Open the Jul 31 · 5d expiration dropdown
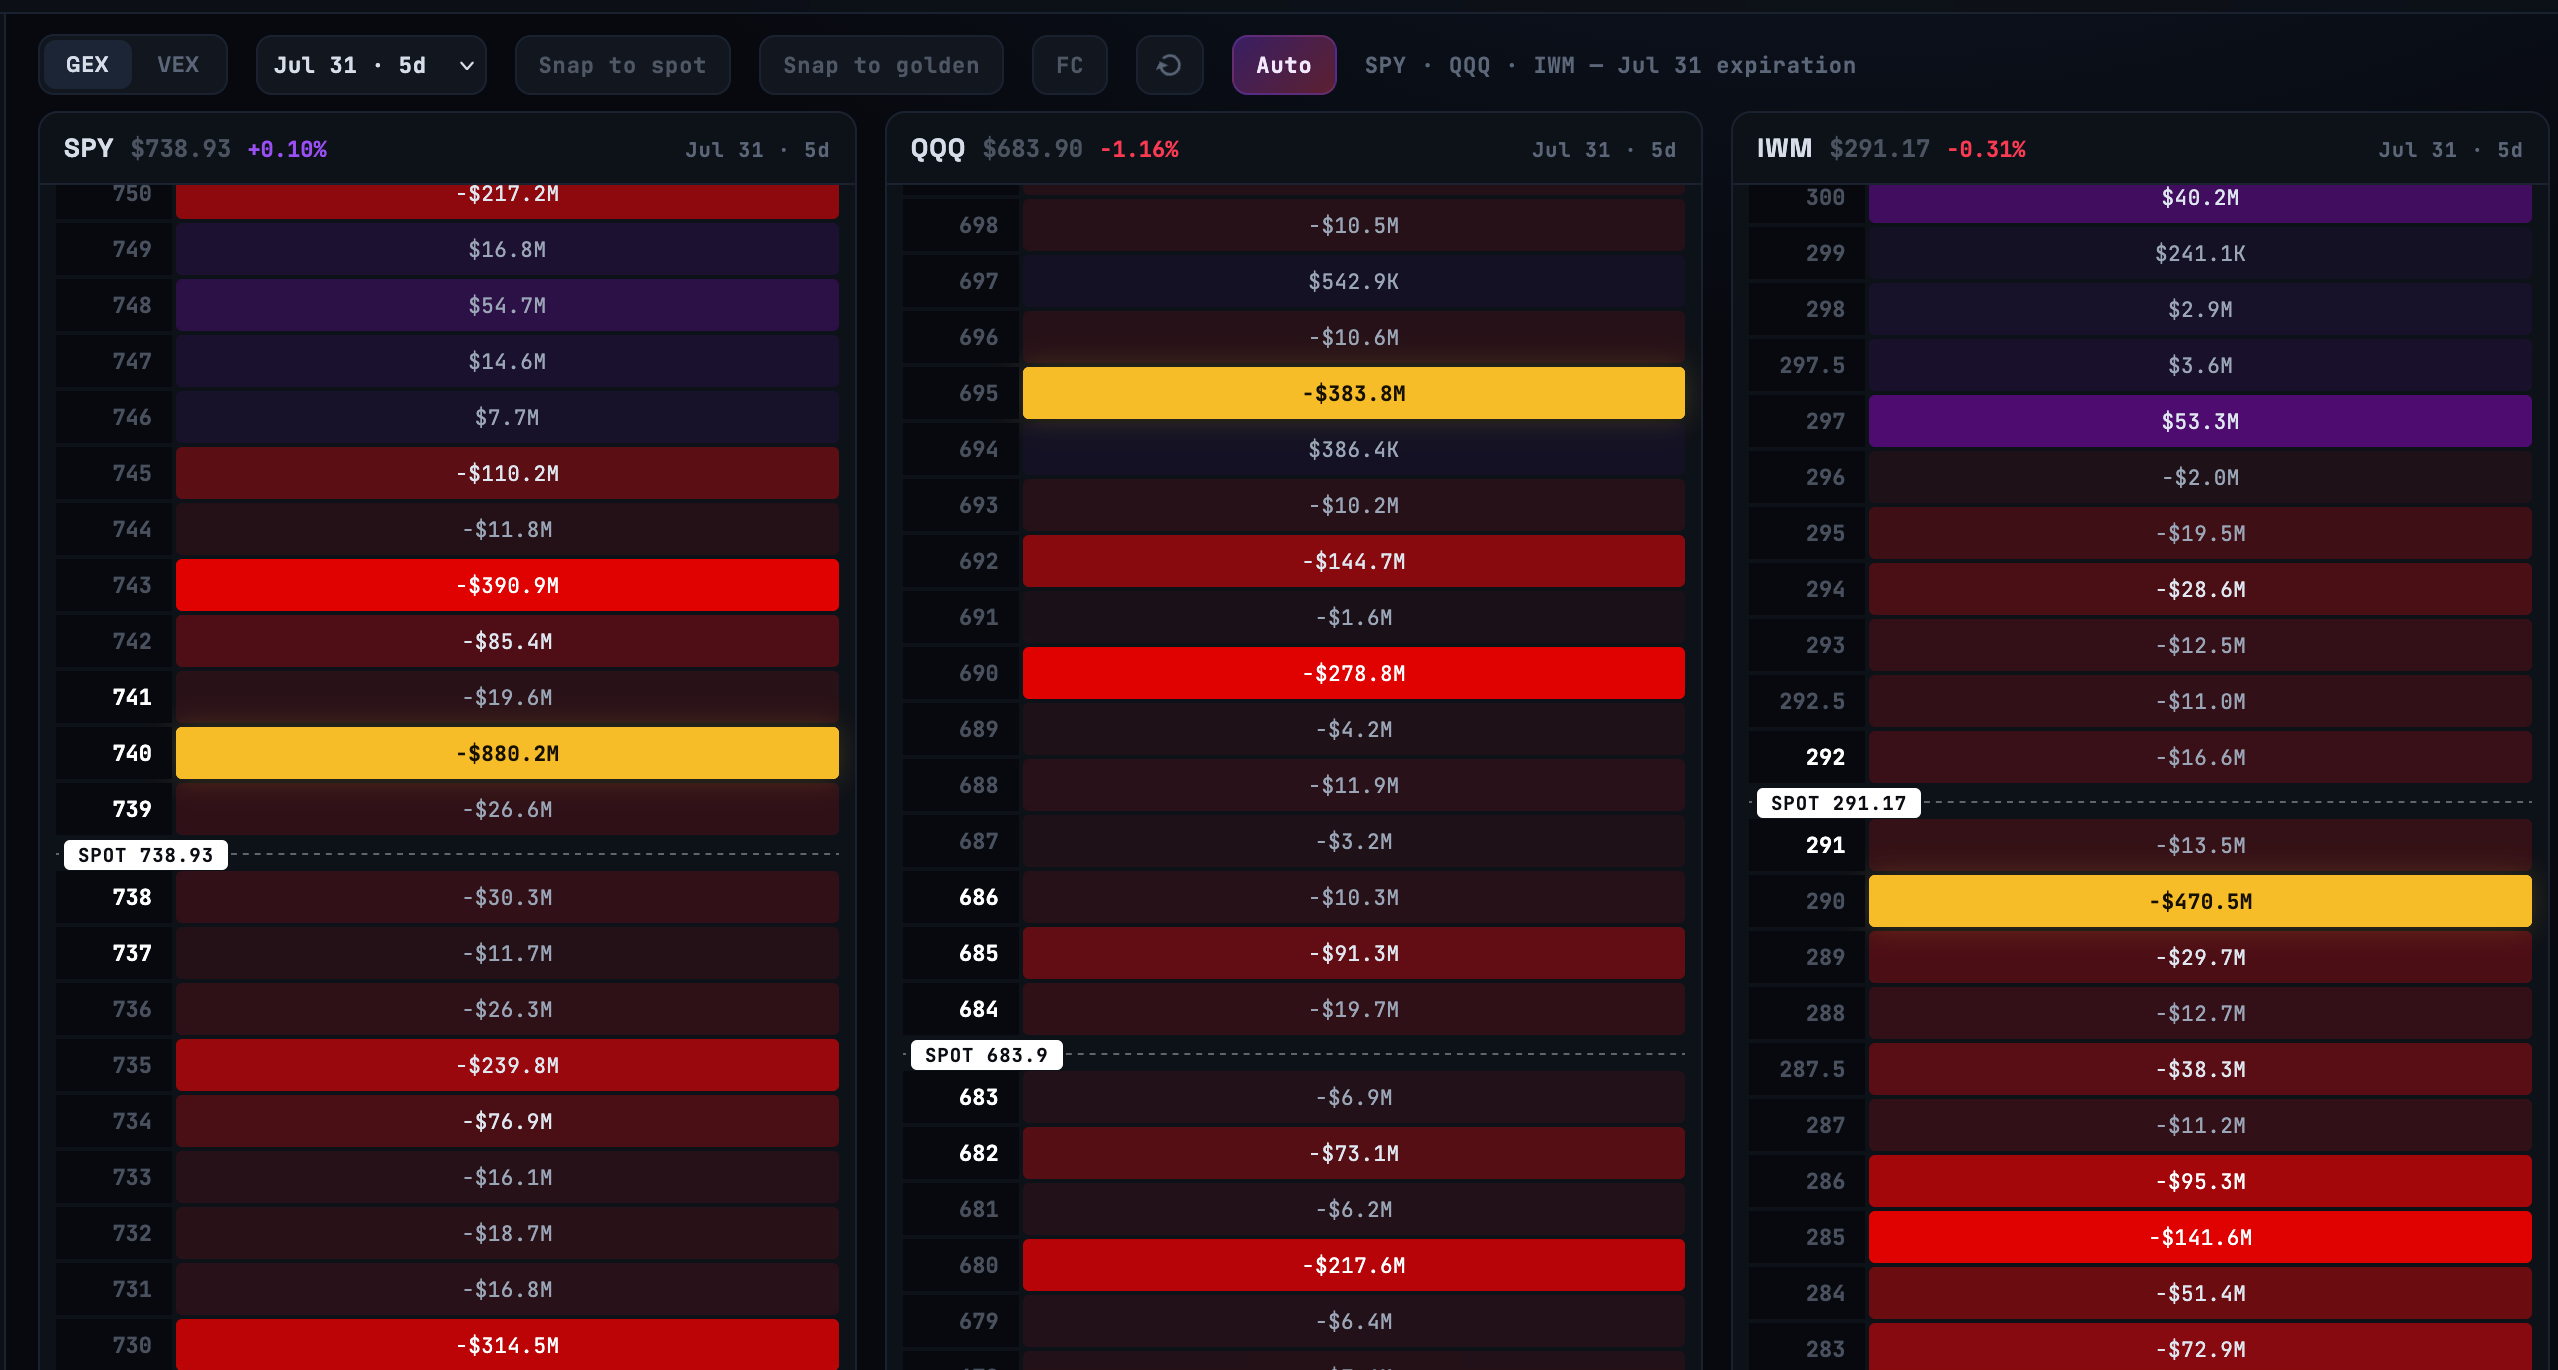This screenshot has height=1370, width=2558. [x=371, y=65]
